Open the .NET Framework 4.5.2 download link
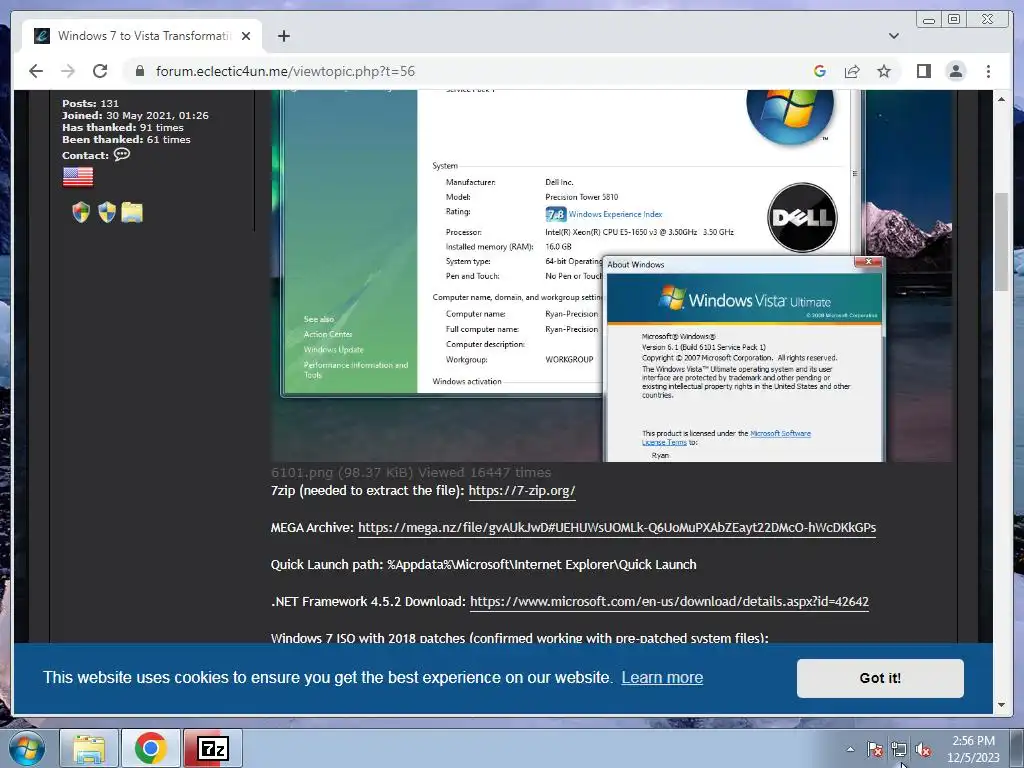 point(669,601)
